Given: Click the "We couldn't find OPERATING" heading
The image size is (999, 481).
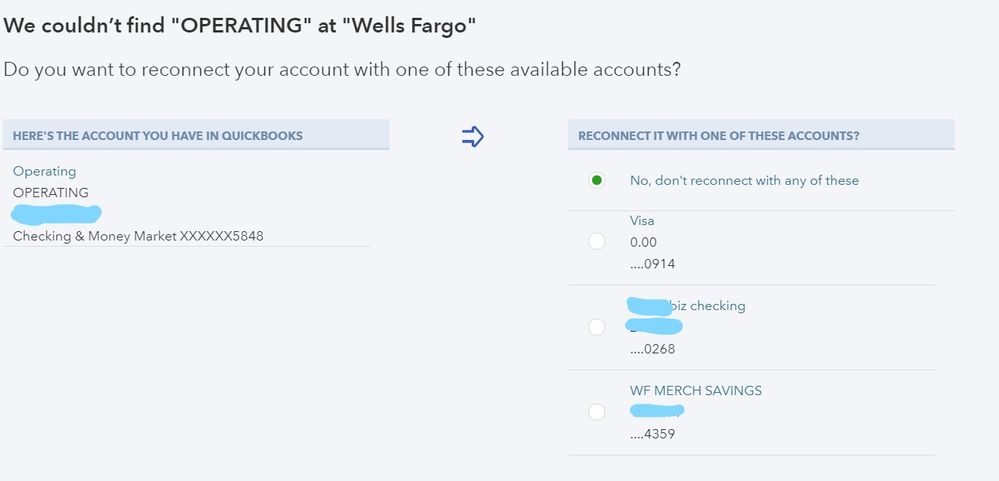Looking at the screenshot, I should coord(239,24).
